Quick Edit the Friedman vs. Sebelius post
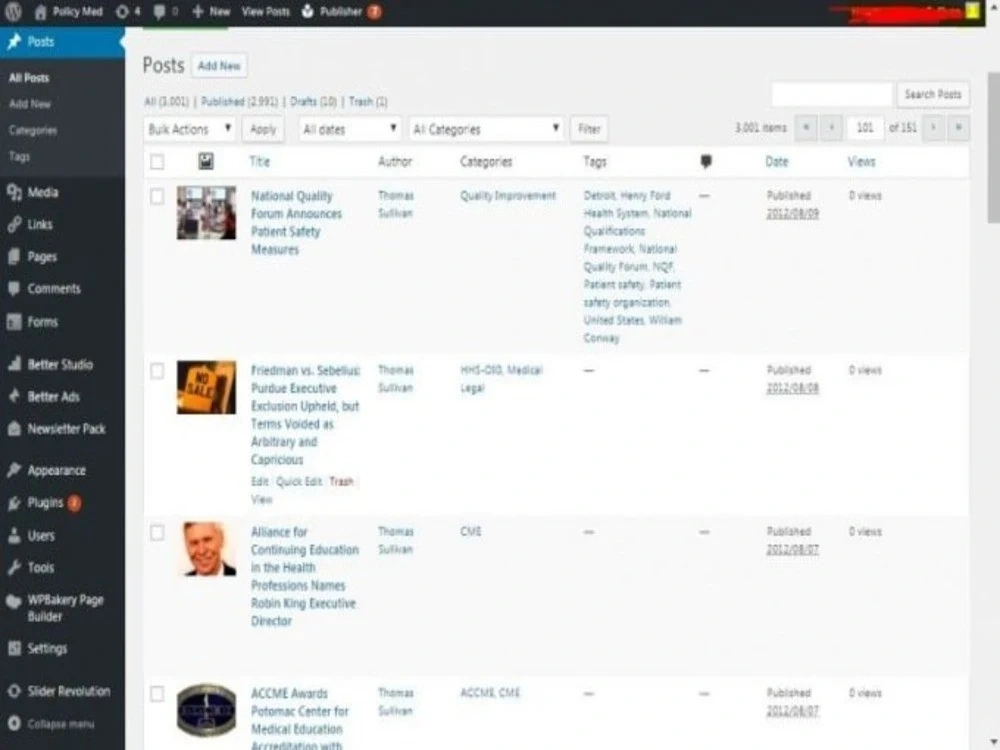 [299, 482]
